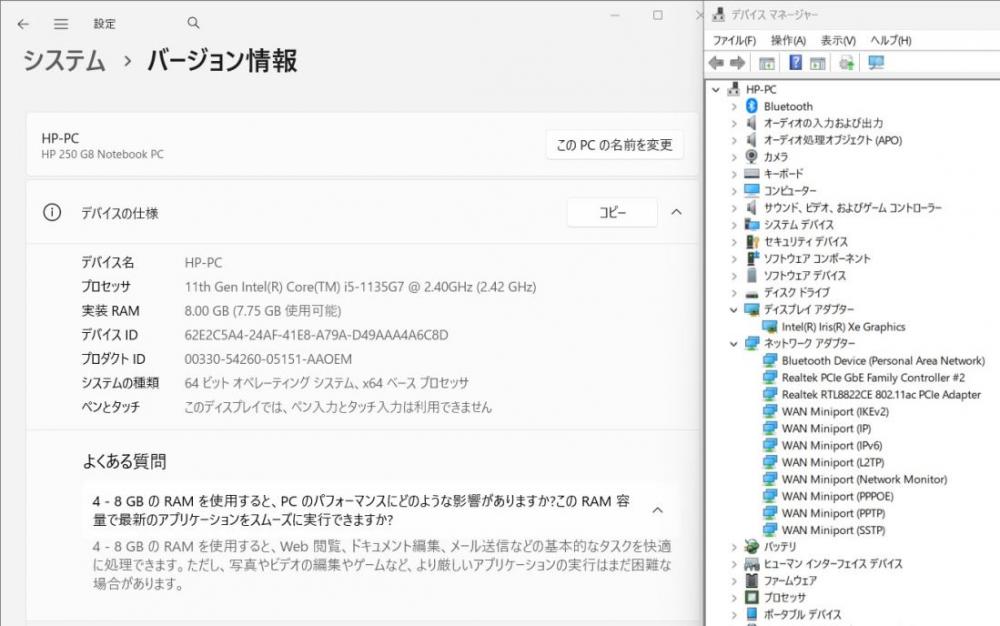The width and height of the screenshot is (1000, 626).
Task: Collapse the ネットワーク アダプター node
Action: coord(733,344)
